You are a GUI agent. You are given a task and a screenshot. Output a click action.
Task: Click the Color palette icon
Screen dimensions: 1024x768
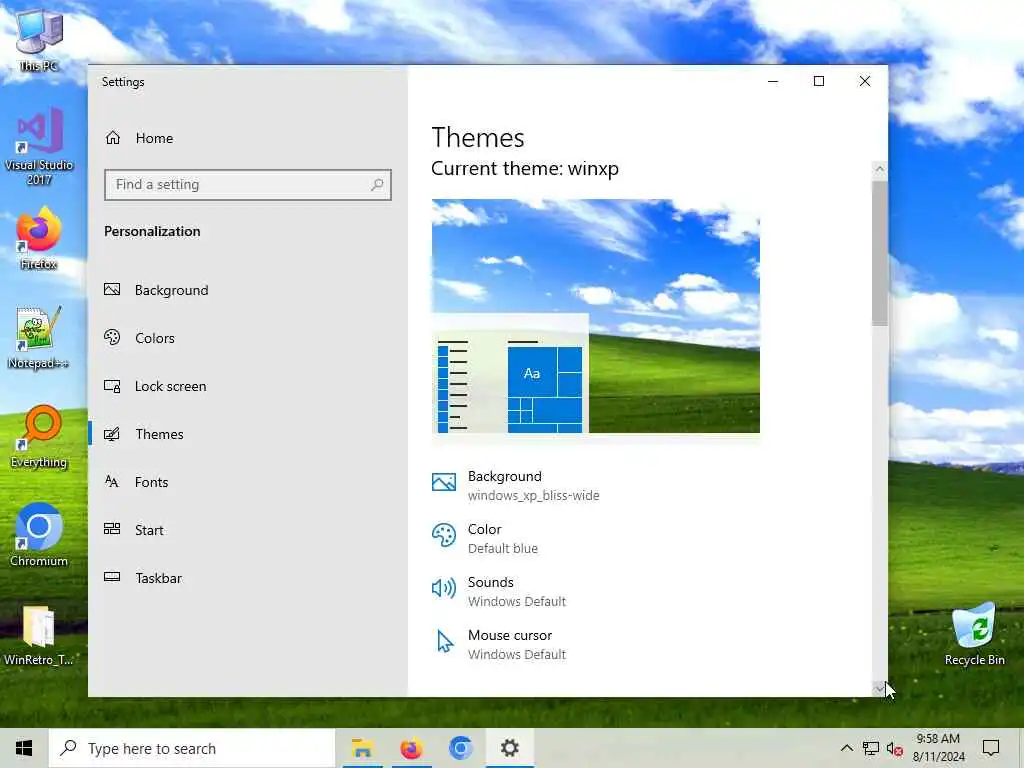click(x=444, y=536)
